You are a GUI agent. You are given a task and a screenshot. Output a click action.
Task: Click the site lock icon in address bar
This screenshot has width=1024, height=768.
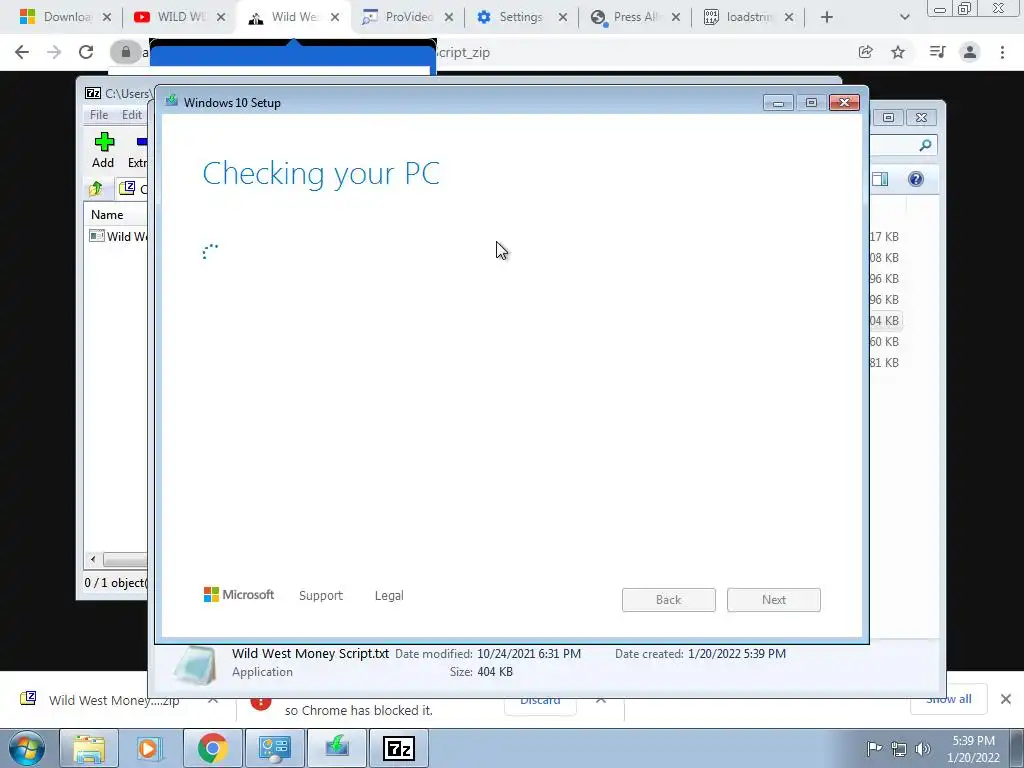125,52
